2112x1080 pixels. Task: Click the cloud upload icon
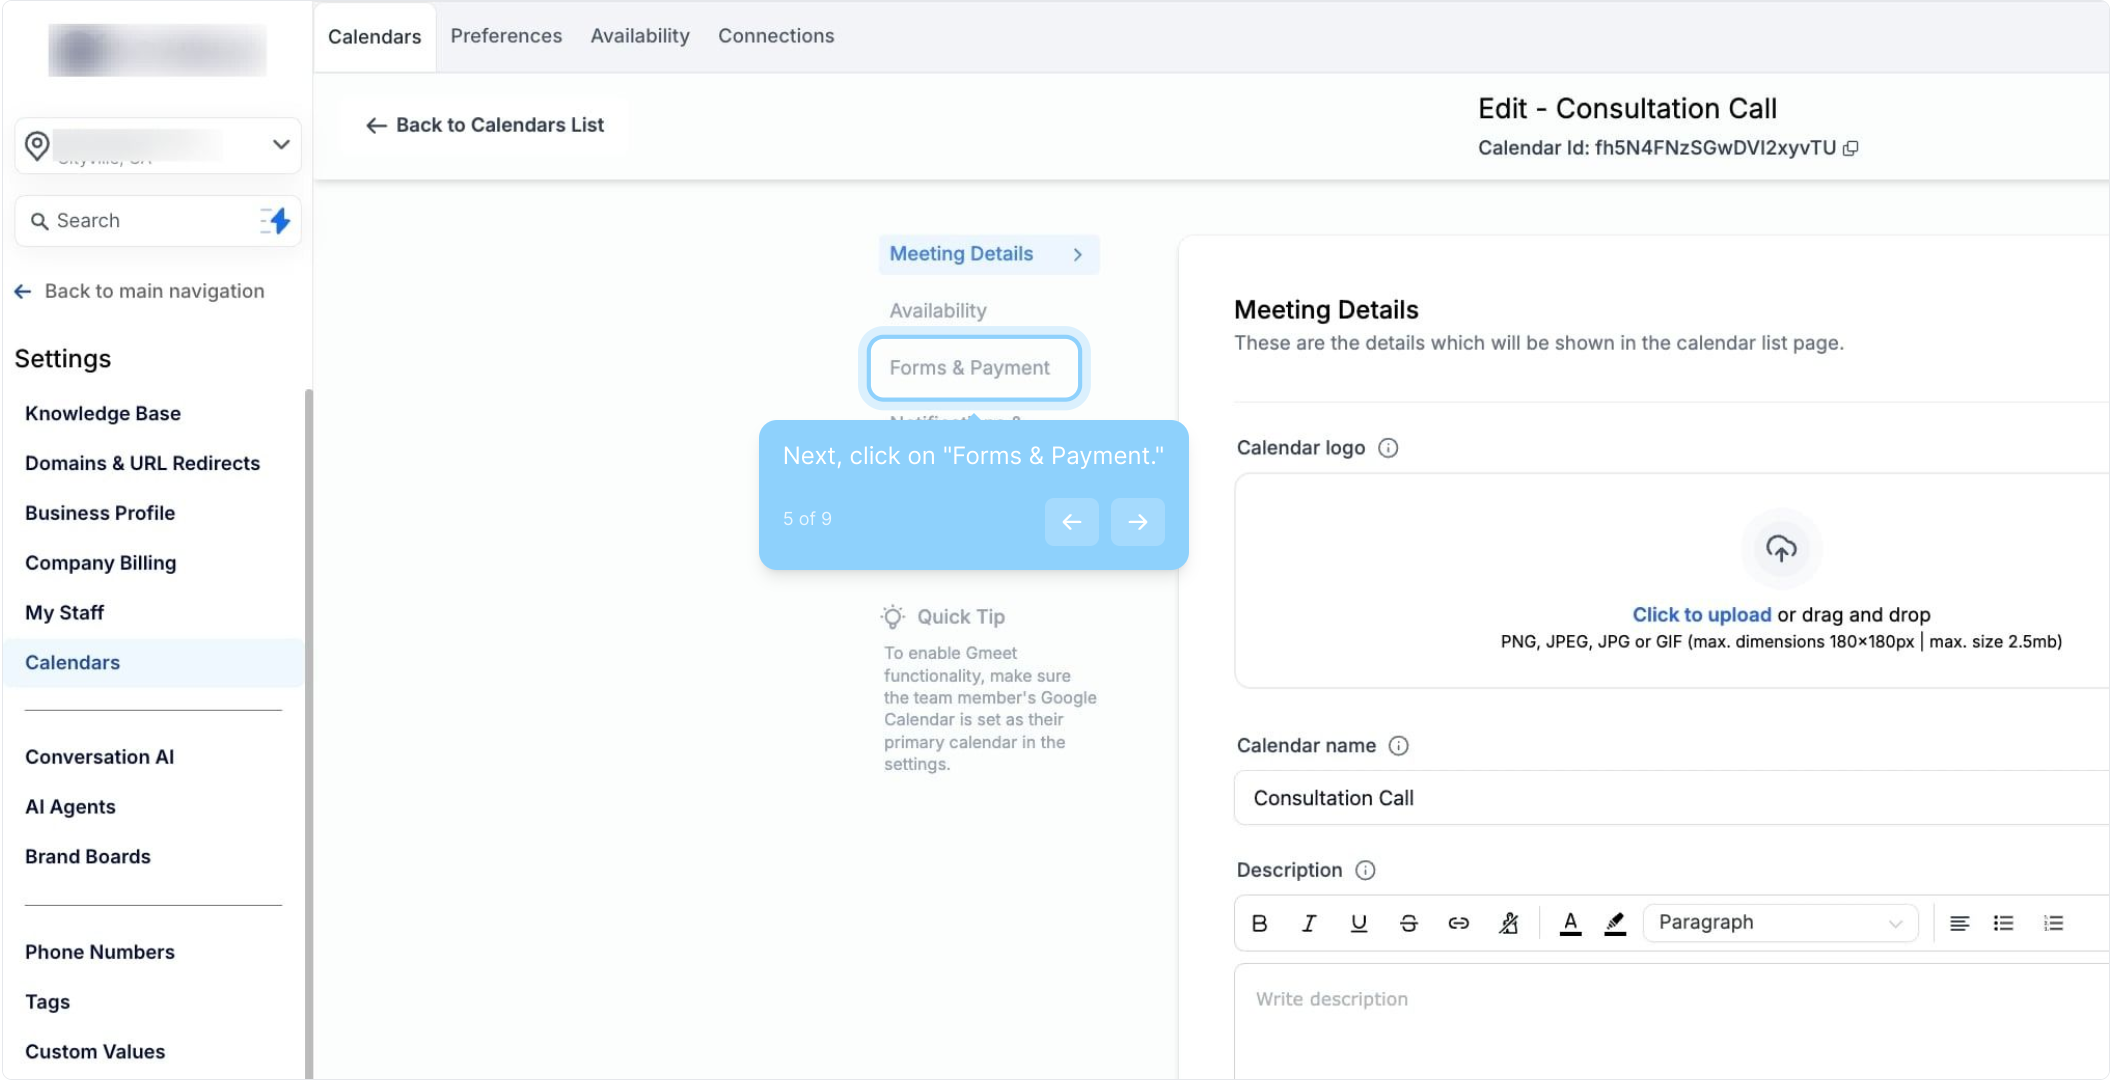1781,549
